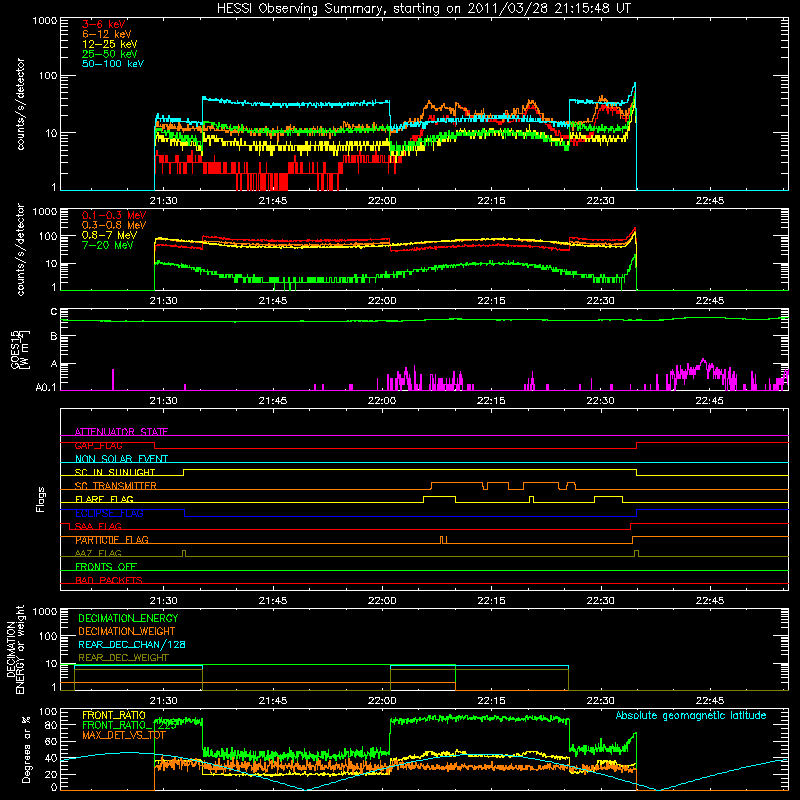Image resolution: width=800 pixels, height=800 pixels.
Task: Click the 21:45 tick under the decimation panel
Action: (x=272, y=701)
